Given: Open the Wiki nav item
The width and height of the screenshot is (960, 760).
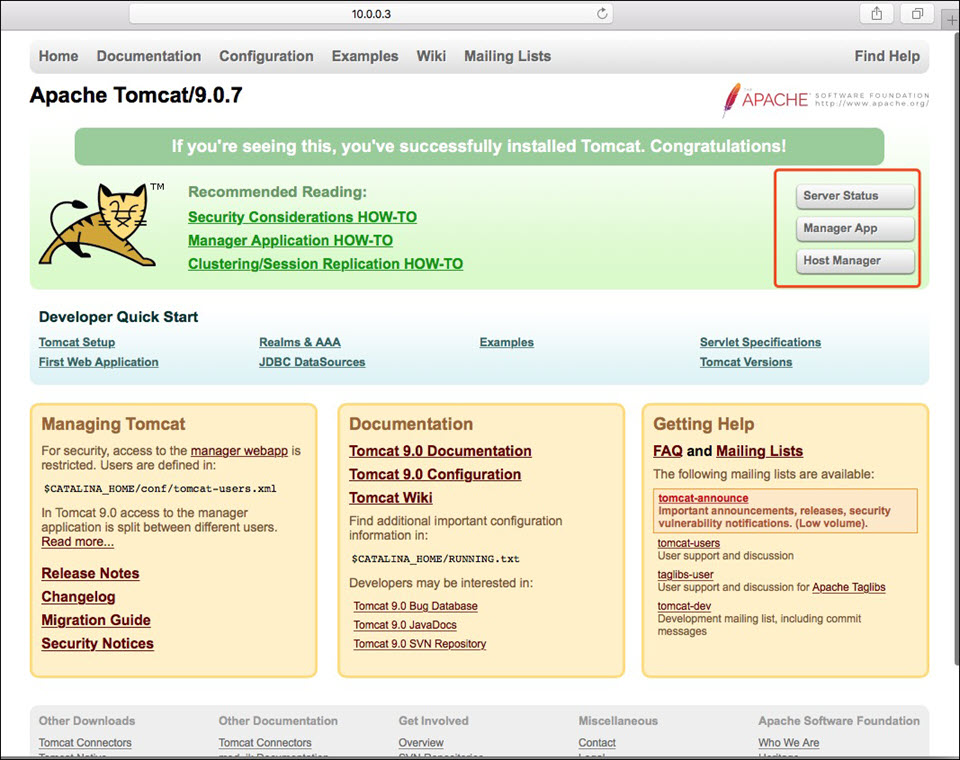Looking at the screenshot, I should 431,56.
